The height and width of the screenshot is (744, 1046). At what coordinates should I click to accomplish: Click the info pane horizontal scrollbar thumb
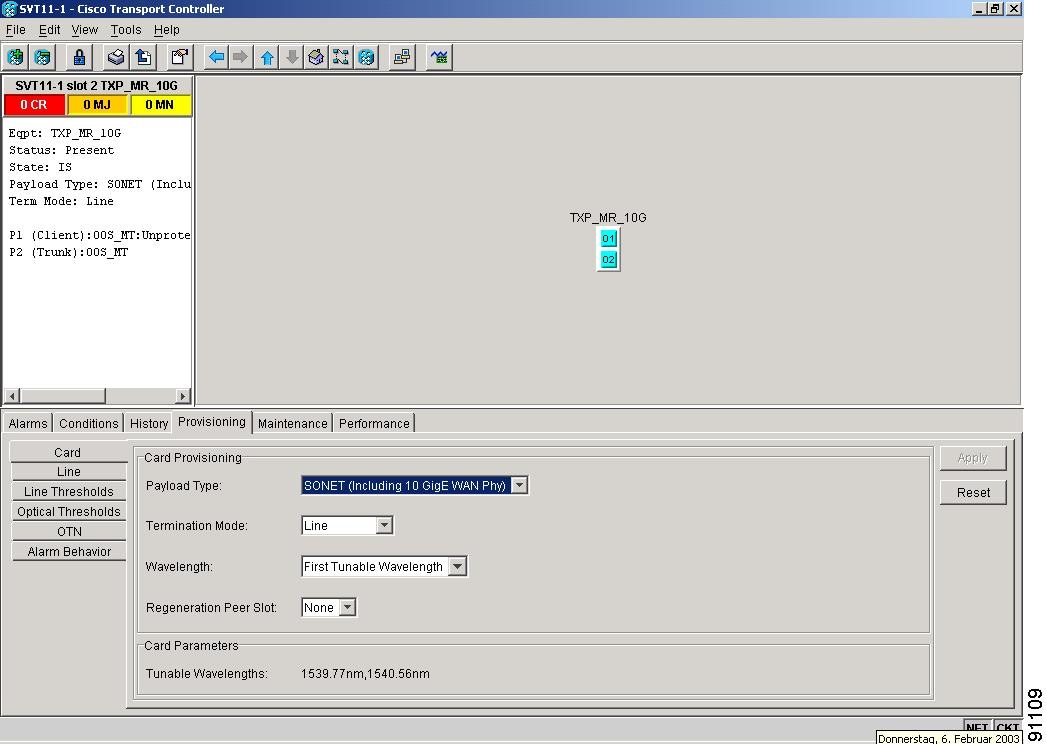click(63, 396)
